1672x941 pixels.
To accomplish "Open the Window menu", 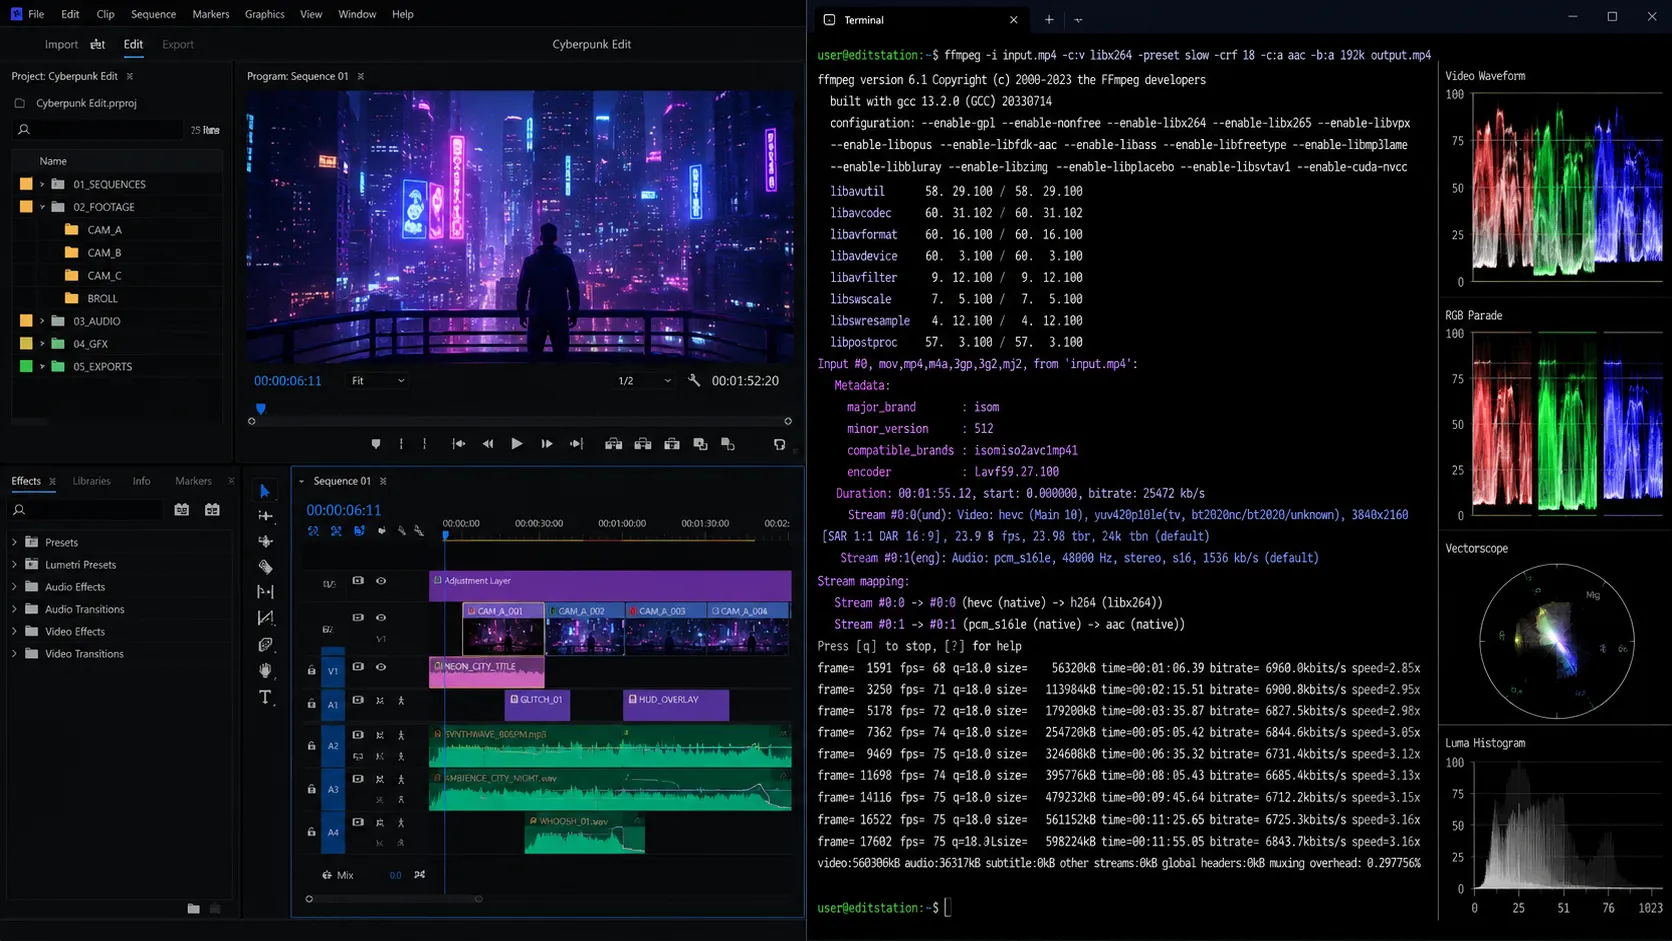I will click(x=357, y=14).
